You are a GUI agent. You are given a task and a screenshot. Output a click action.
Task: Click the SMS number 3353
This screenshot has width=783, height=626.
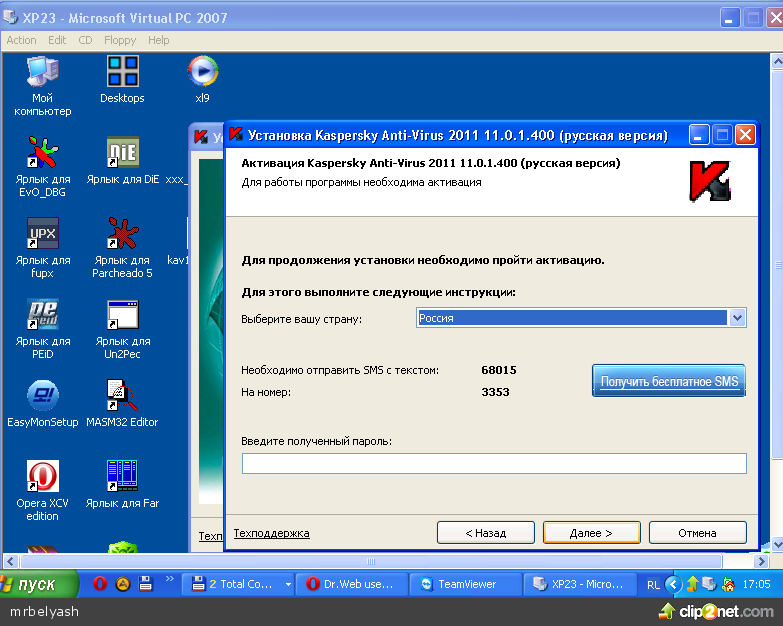coord(495,392)
